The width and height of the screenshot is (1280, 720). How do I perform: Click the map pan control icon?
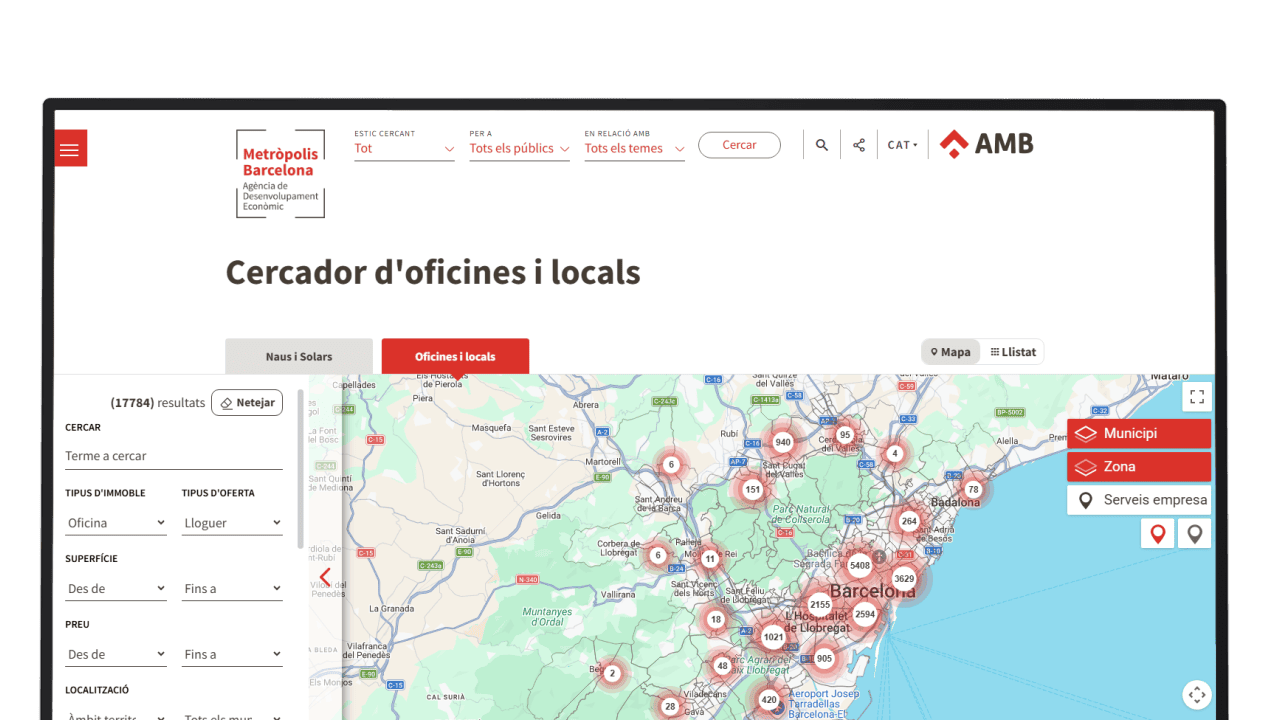1197,695
